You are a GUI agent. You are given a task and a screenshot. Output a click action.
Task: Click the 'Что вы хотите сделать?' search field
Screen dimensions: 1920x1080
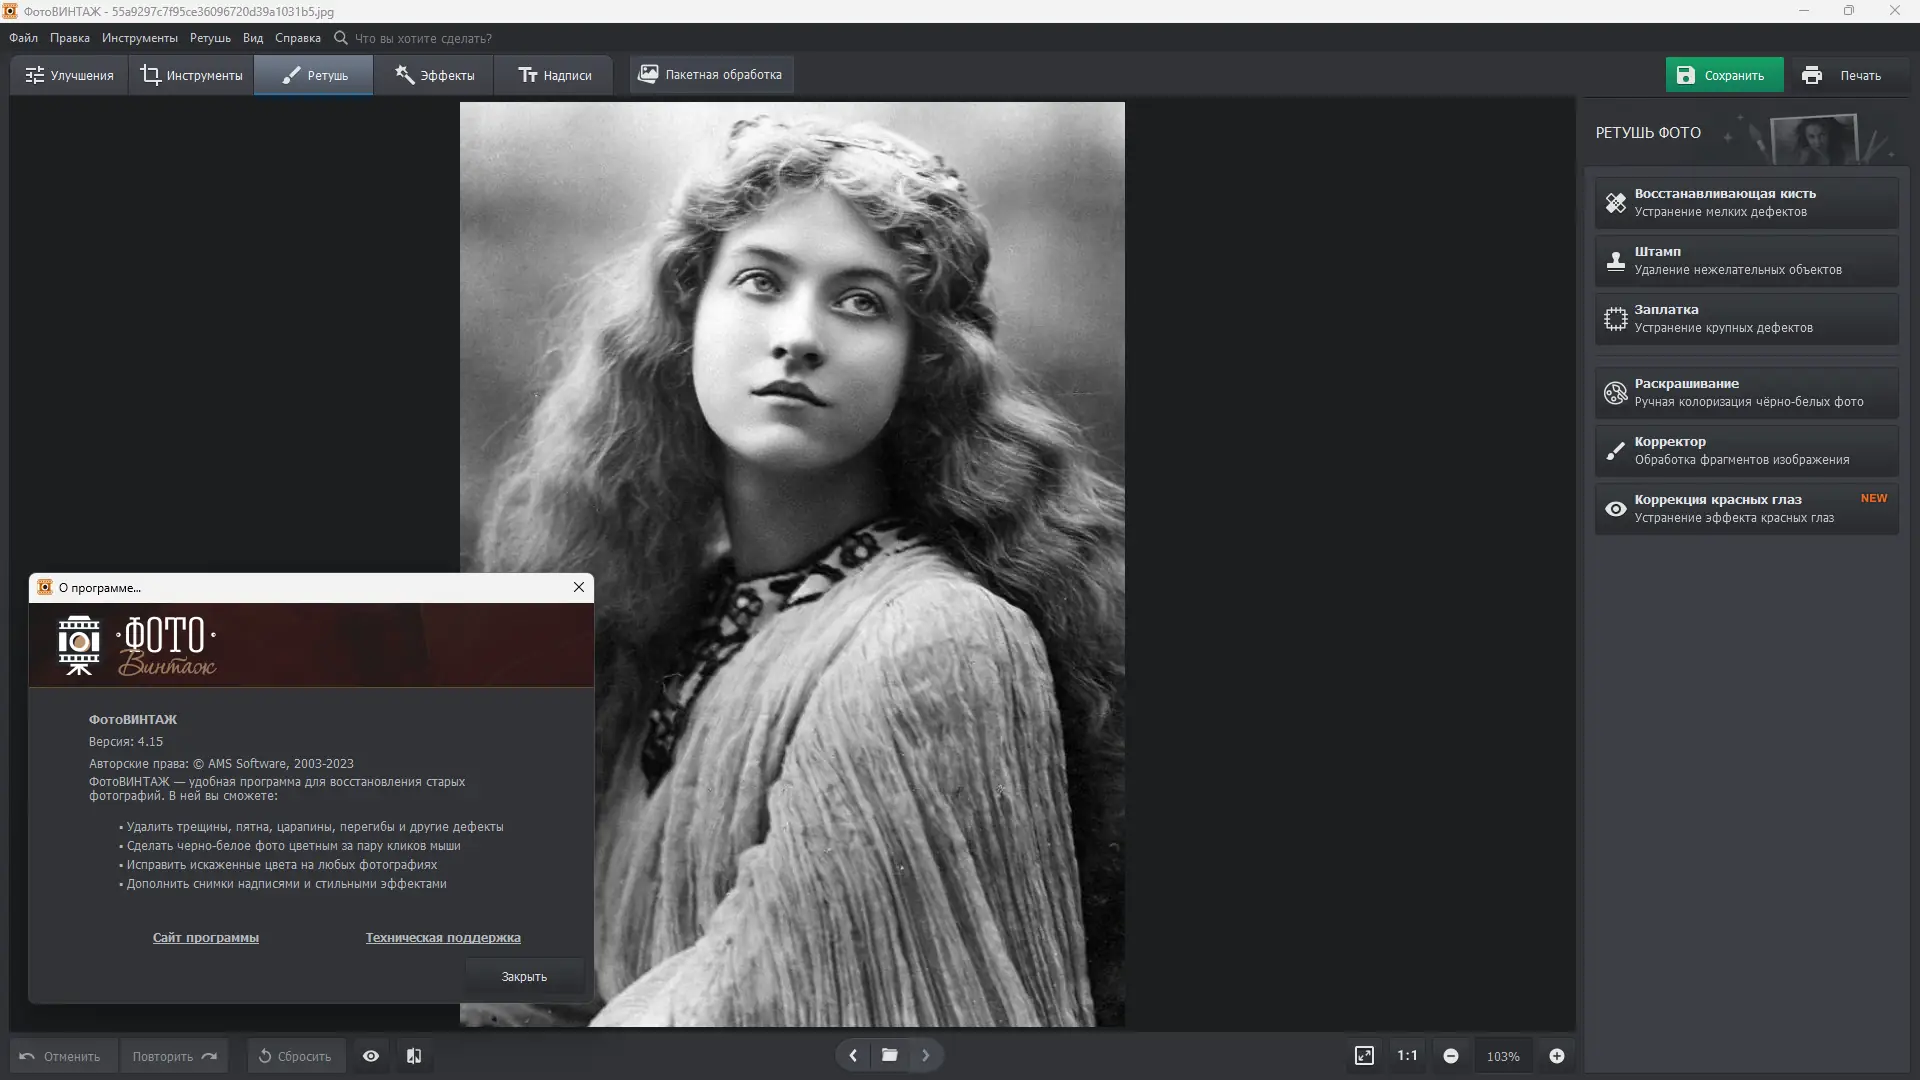[423, 38]
